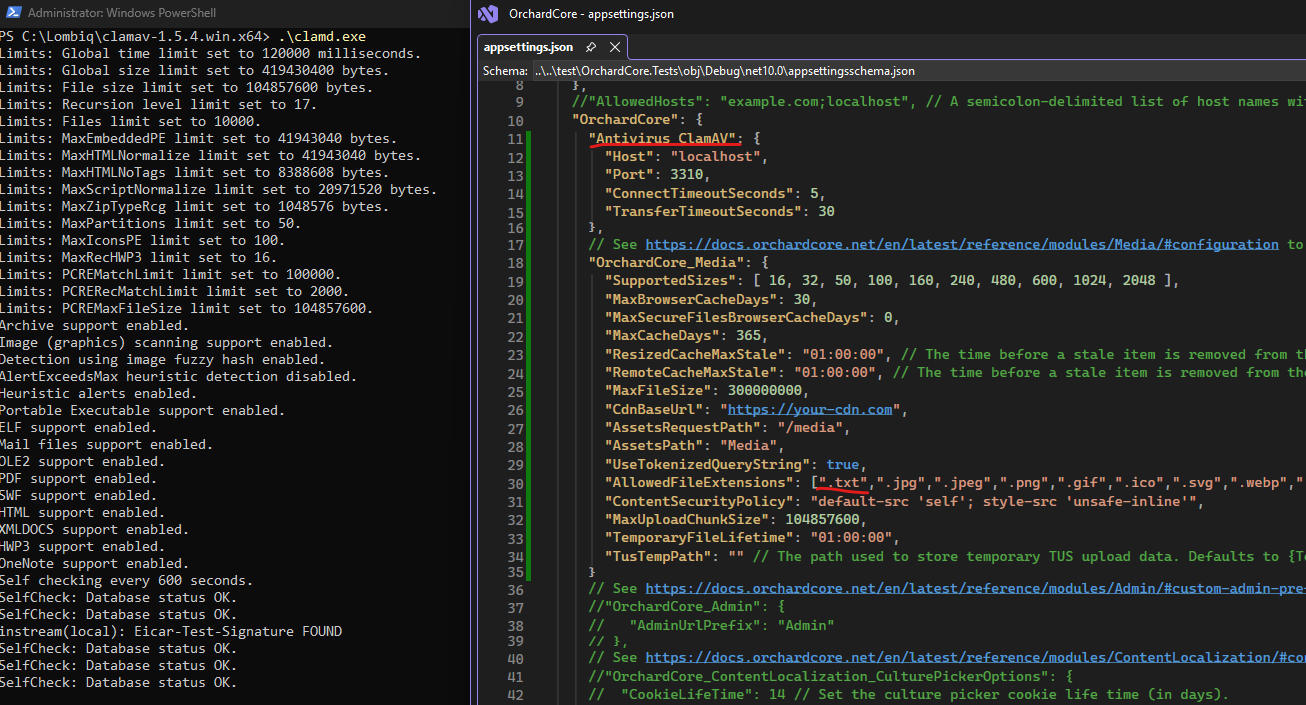
Task: Click "AlertExceedsMax heuristic detection disabled" line
Action: pos(178,376)
